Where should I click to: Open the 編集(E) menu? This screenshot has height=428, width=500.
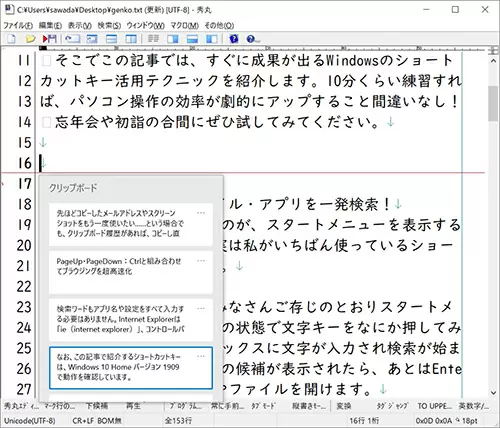50,25
